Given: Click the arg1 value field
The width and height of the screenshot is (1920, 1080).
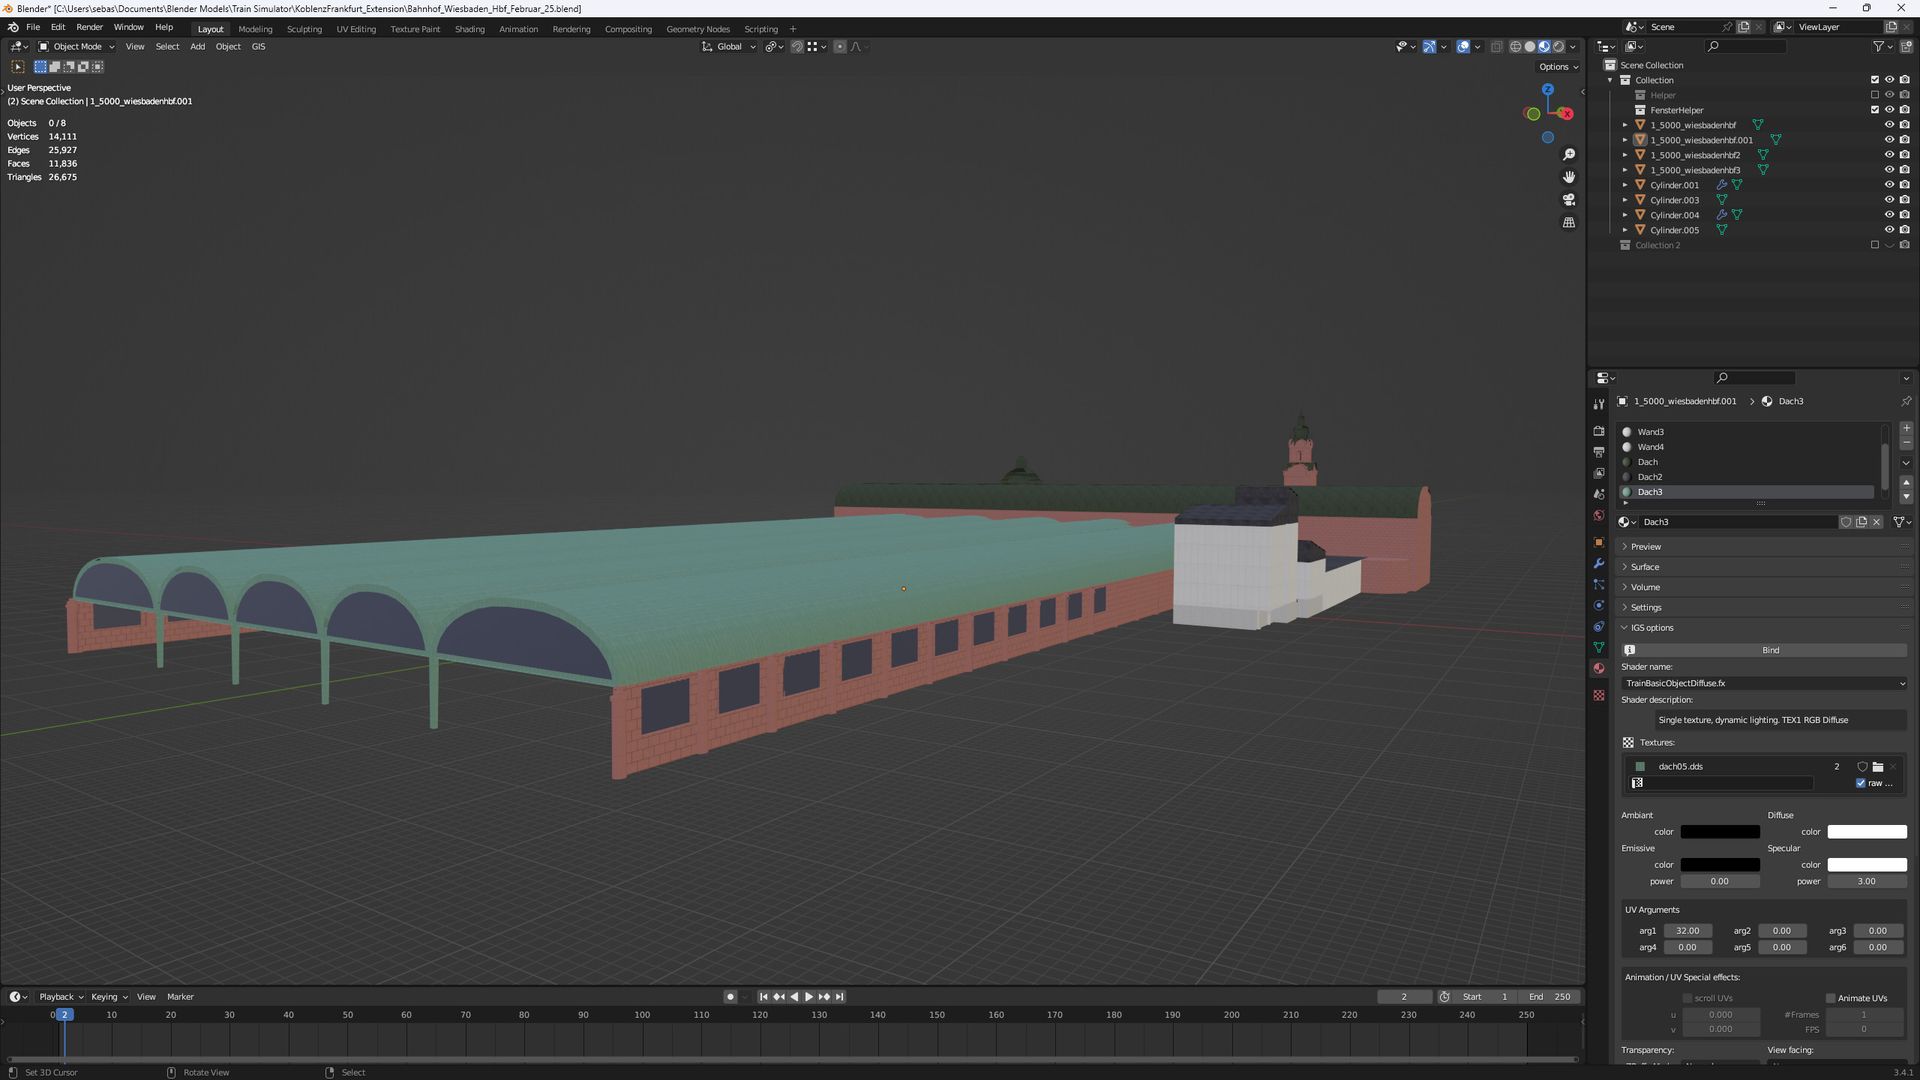Looking at the screenshot, I should (x=1688, y=931).
